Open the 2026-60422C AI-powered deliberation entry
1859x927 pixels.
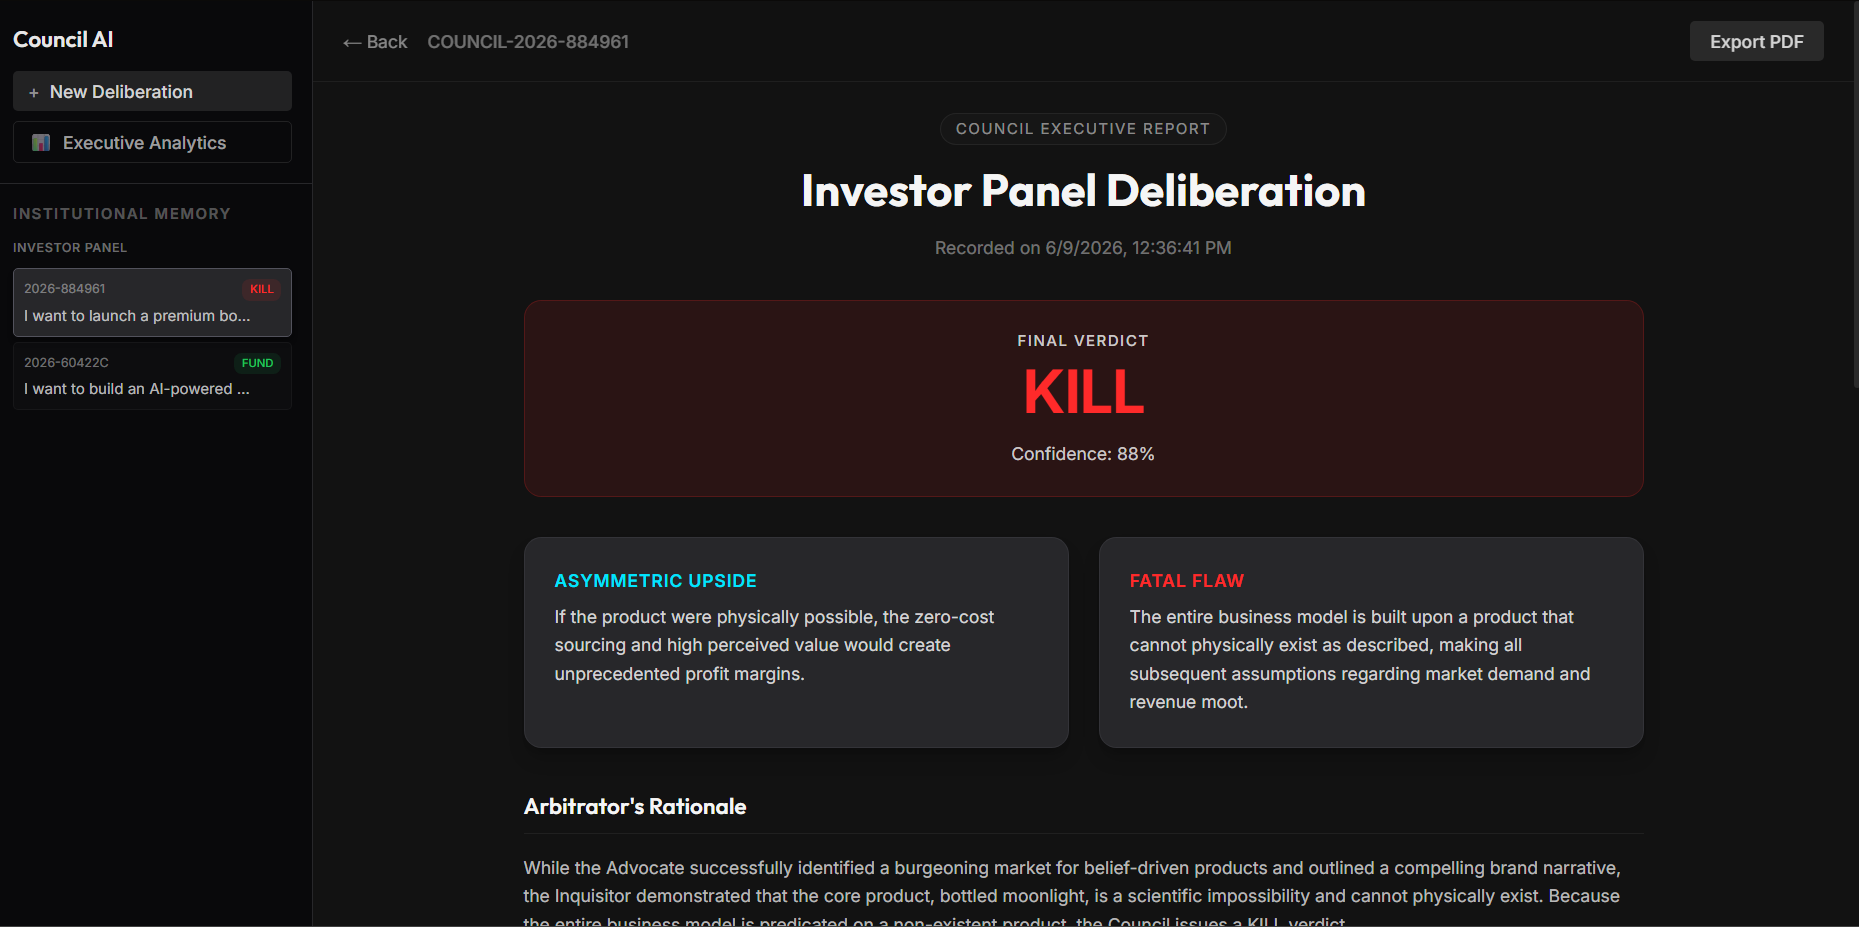(x=152, y=376)
